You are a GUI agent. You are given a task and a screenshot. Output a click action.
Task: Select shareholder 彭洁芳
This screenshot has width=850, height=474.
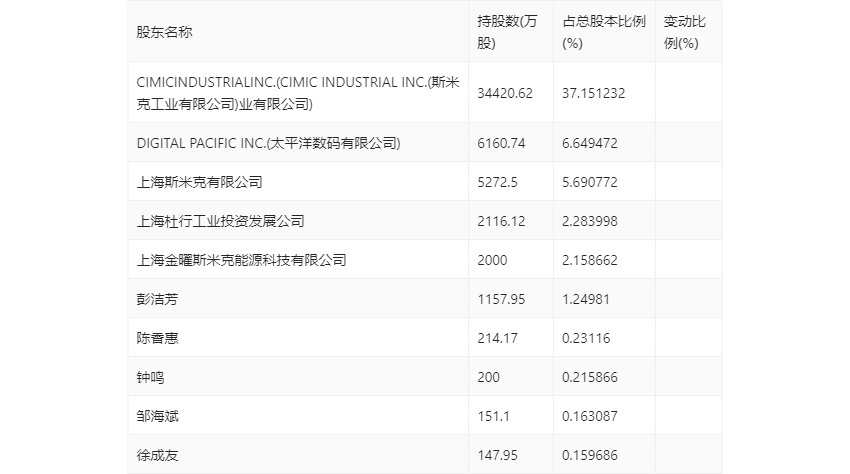click(x=157, y=299)
